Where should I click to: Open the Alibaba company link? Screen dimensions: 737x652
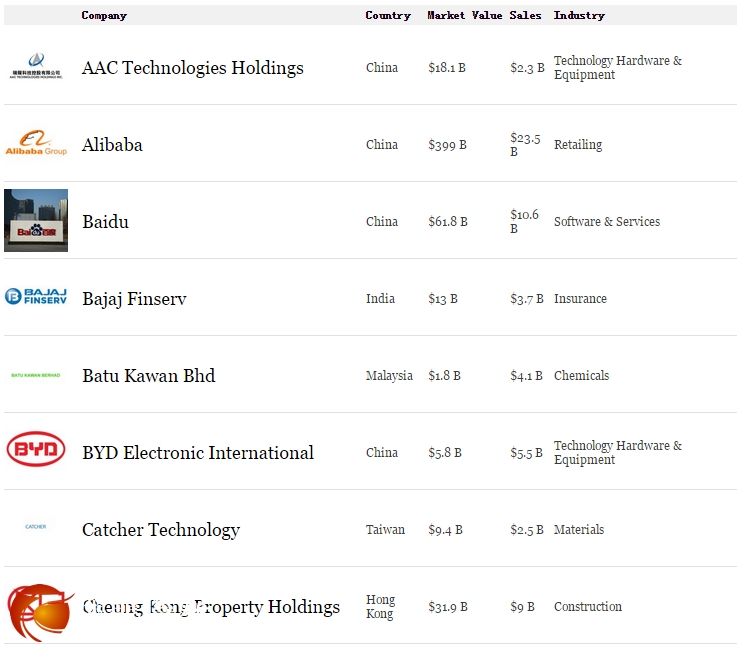click(112, 145)
